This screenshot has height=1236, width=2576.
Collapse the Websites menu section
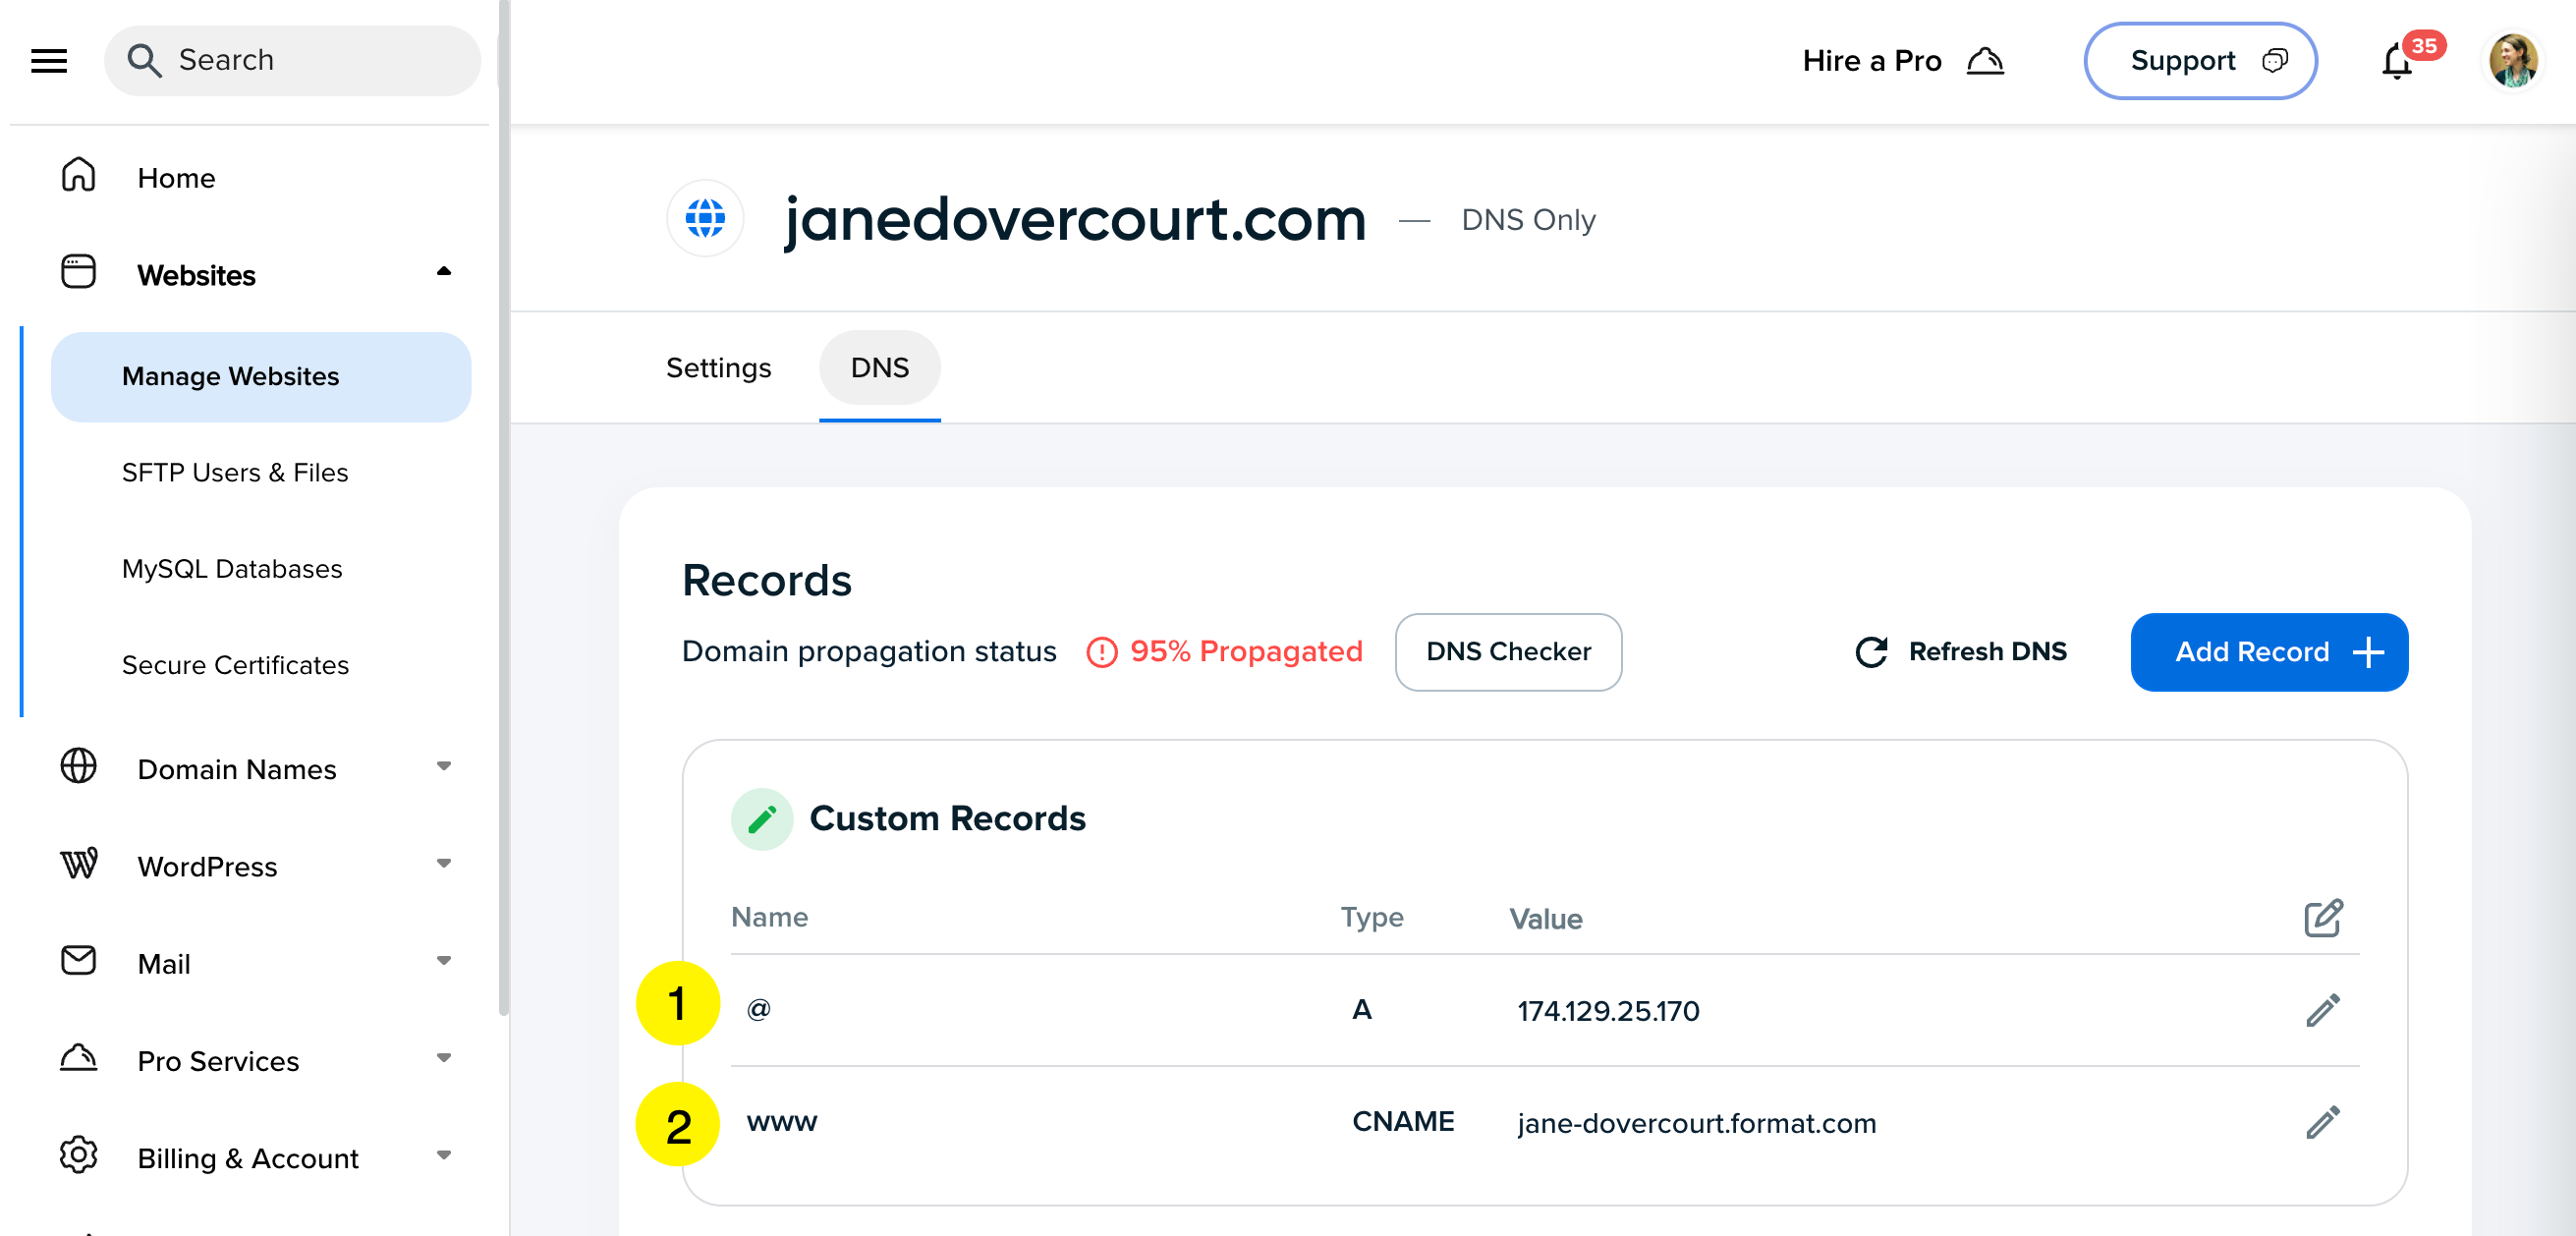click(x=443, y=273)
